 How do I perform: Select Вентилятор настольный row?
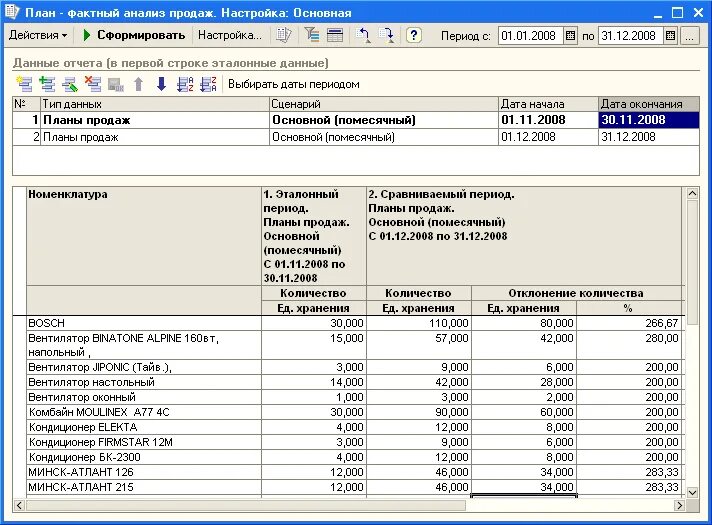pos(144,382)
